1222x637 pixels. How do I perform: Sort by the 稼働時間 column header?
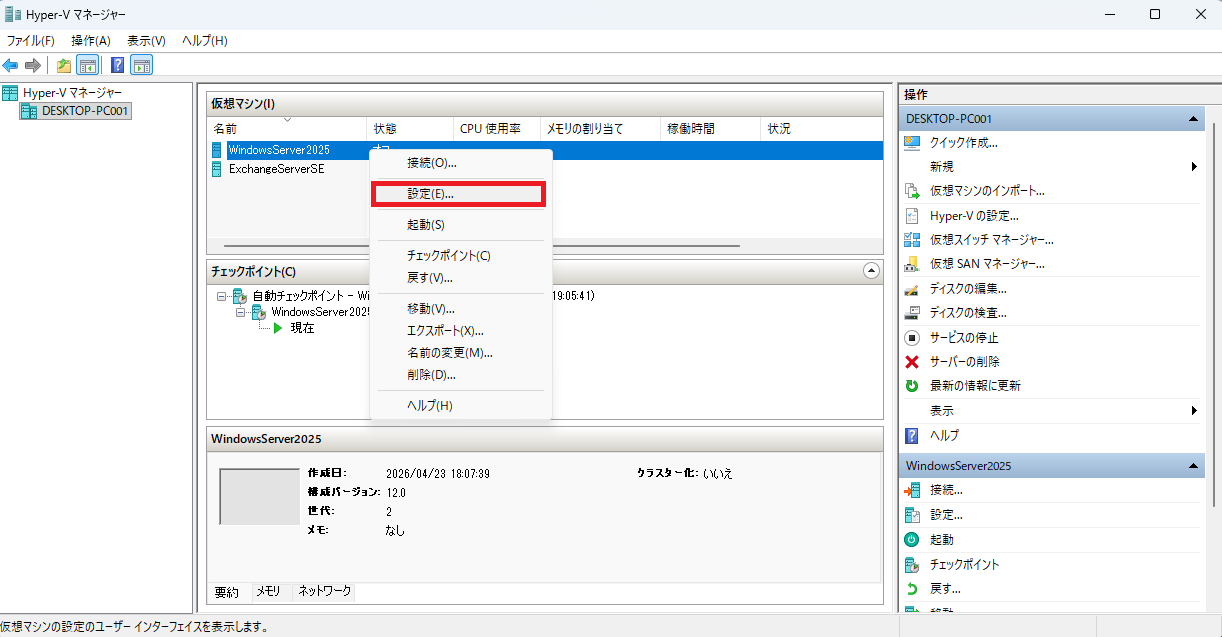(711, 129)
